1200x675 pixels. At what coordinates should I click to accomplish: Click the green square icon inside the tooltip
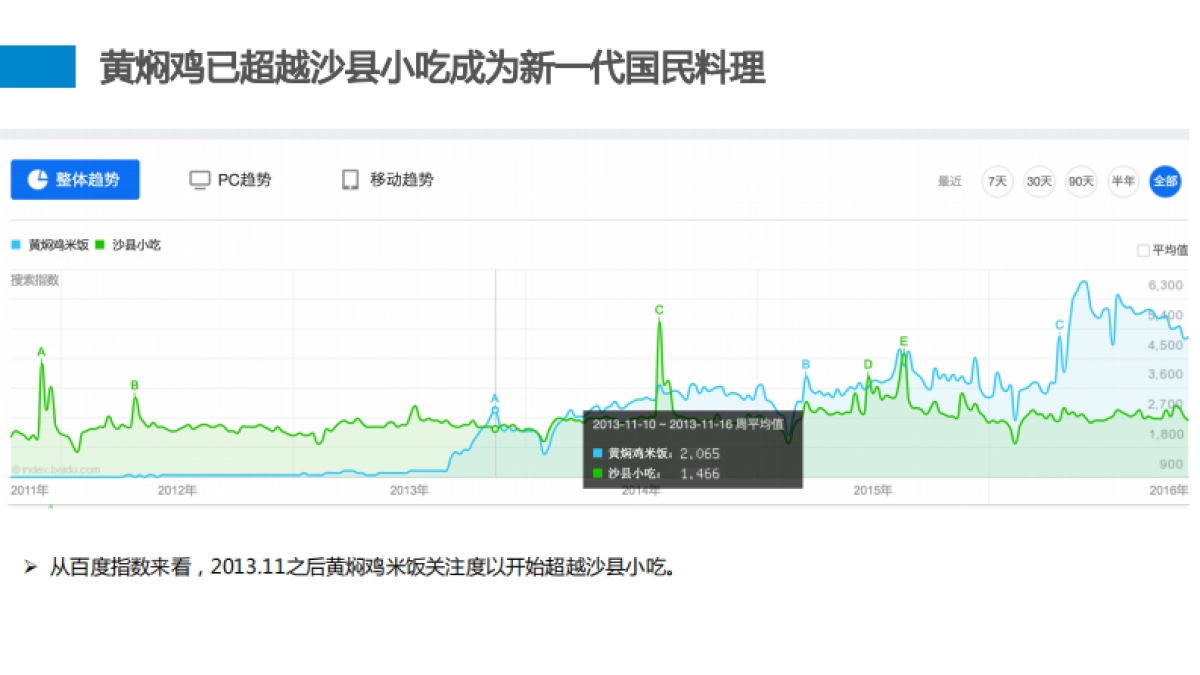(598, 473)
